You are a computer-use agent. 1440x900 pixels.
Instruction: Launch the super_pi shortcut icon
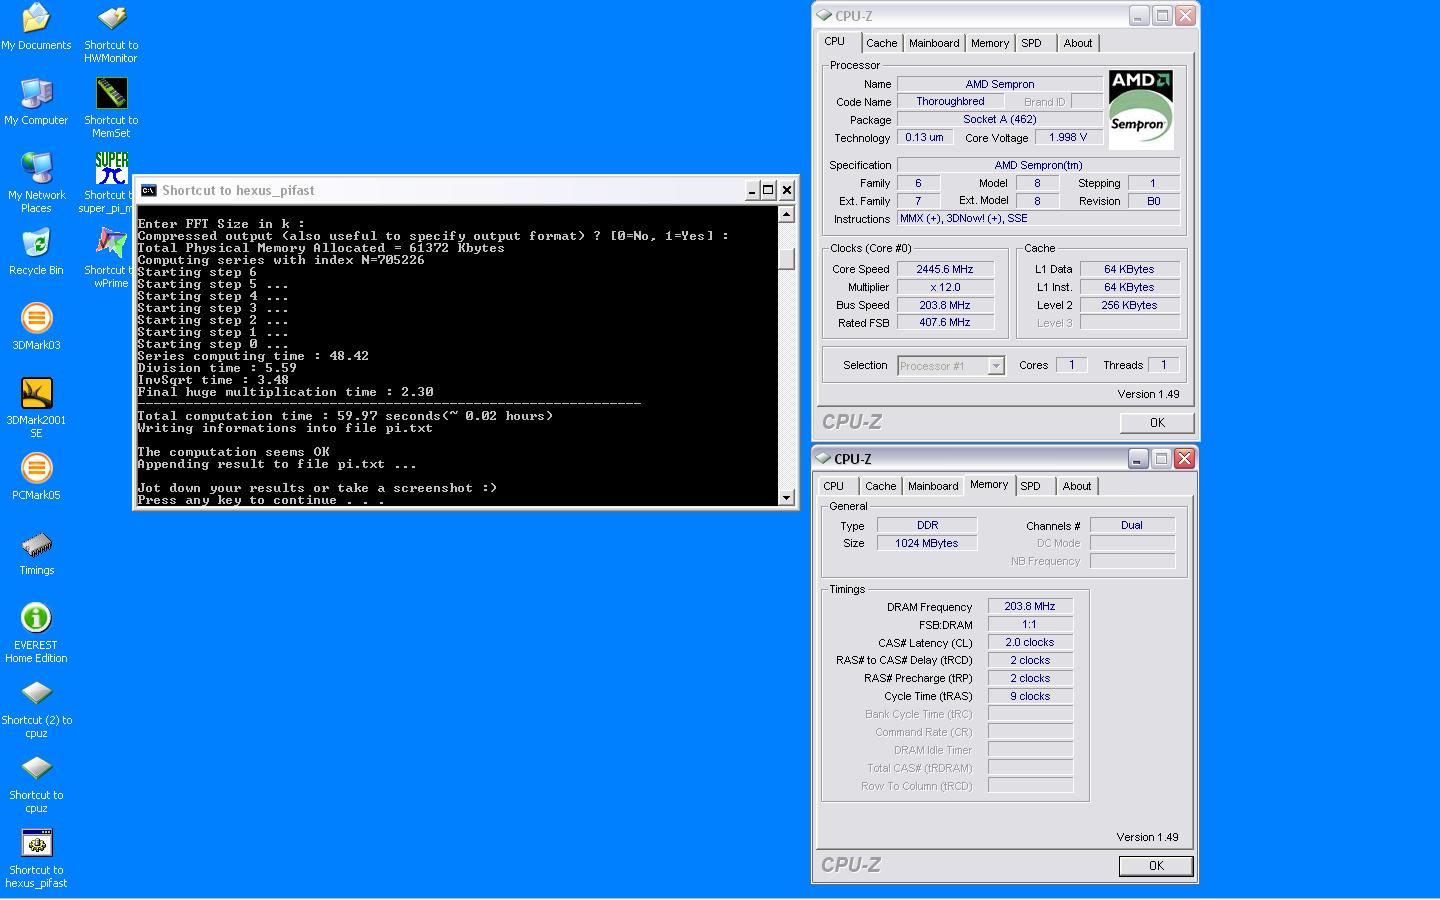pos(111,168)
